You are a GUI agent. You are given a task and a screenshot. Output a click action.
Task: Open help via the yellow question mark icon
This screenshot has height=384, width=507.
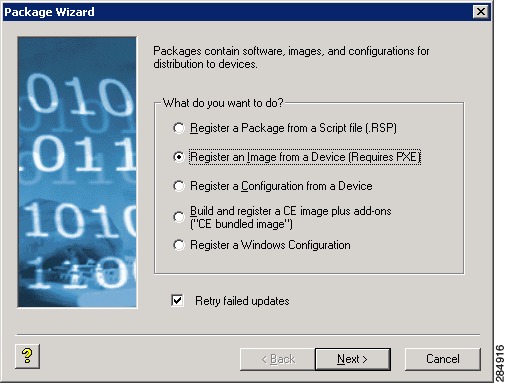(x=27, y=356)
